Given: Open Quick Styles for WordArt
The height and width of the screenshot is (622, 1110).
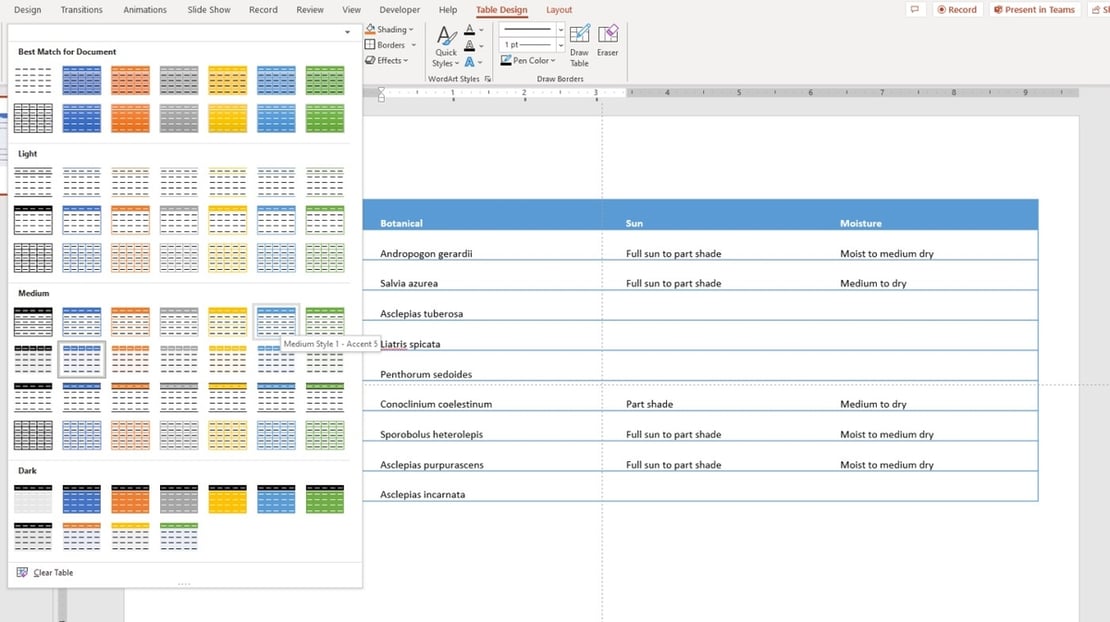Looking at the screenshot, I should (445, 46).
